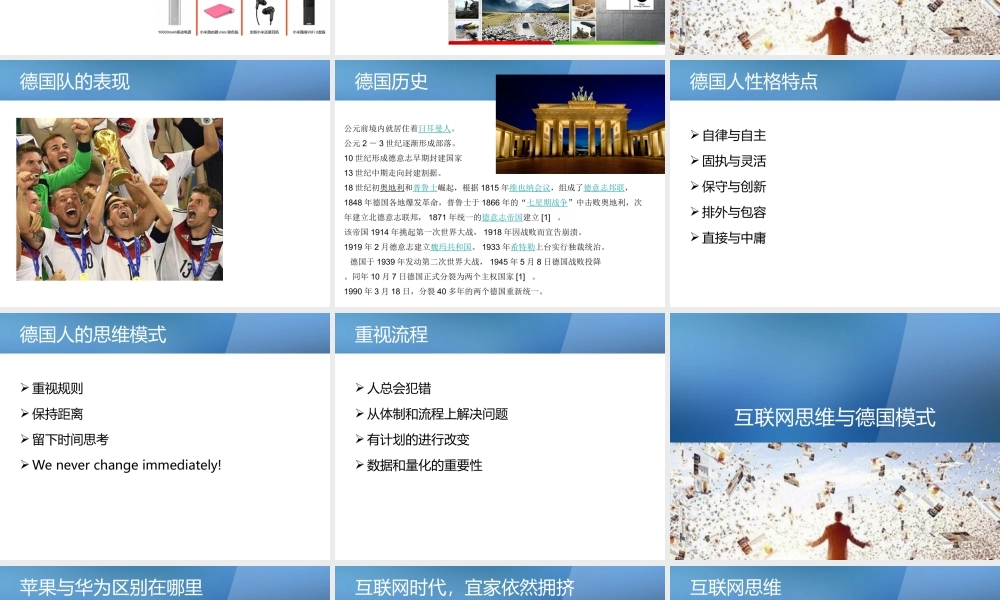Follow the 德意志邦联 hyperlink
Viewport: 1000px width, 600px height.
pyautogui.click(x=604, y=188)
